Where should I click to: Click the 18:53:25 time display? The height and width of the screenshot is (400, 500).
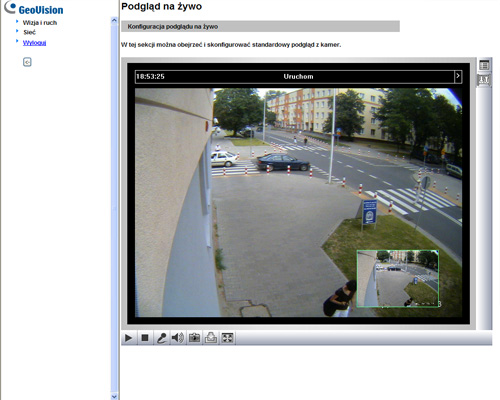[x=150, y=76]
